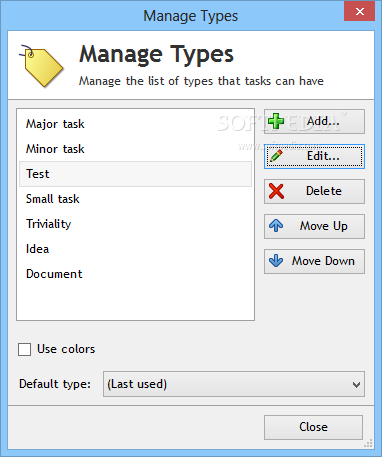Select Document in the types list
Image resolution: width=382 pixels, height=457 pixels.
[135, 274]
